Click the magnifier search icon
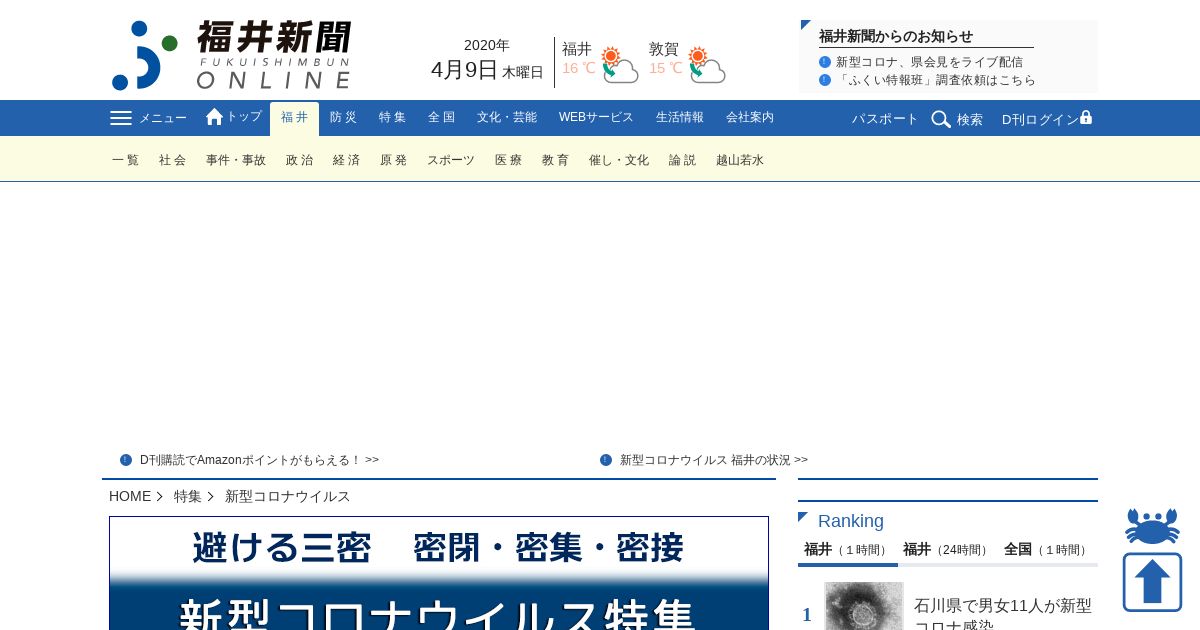Viewport: 1200px width, 630px height. [941, 119]
